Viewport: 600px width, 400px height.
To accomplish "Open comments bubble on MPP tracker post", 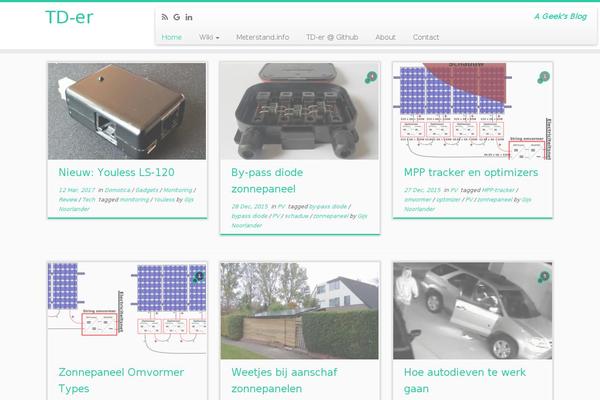I will [543, 77].
